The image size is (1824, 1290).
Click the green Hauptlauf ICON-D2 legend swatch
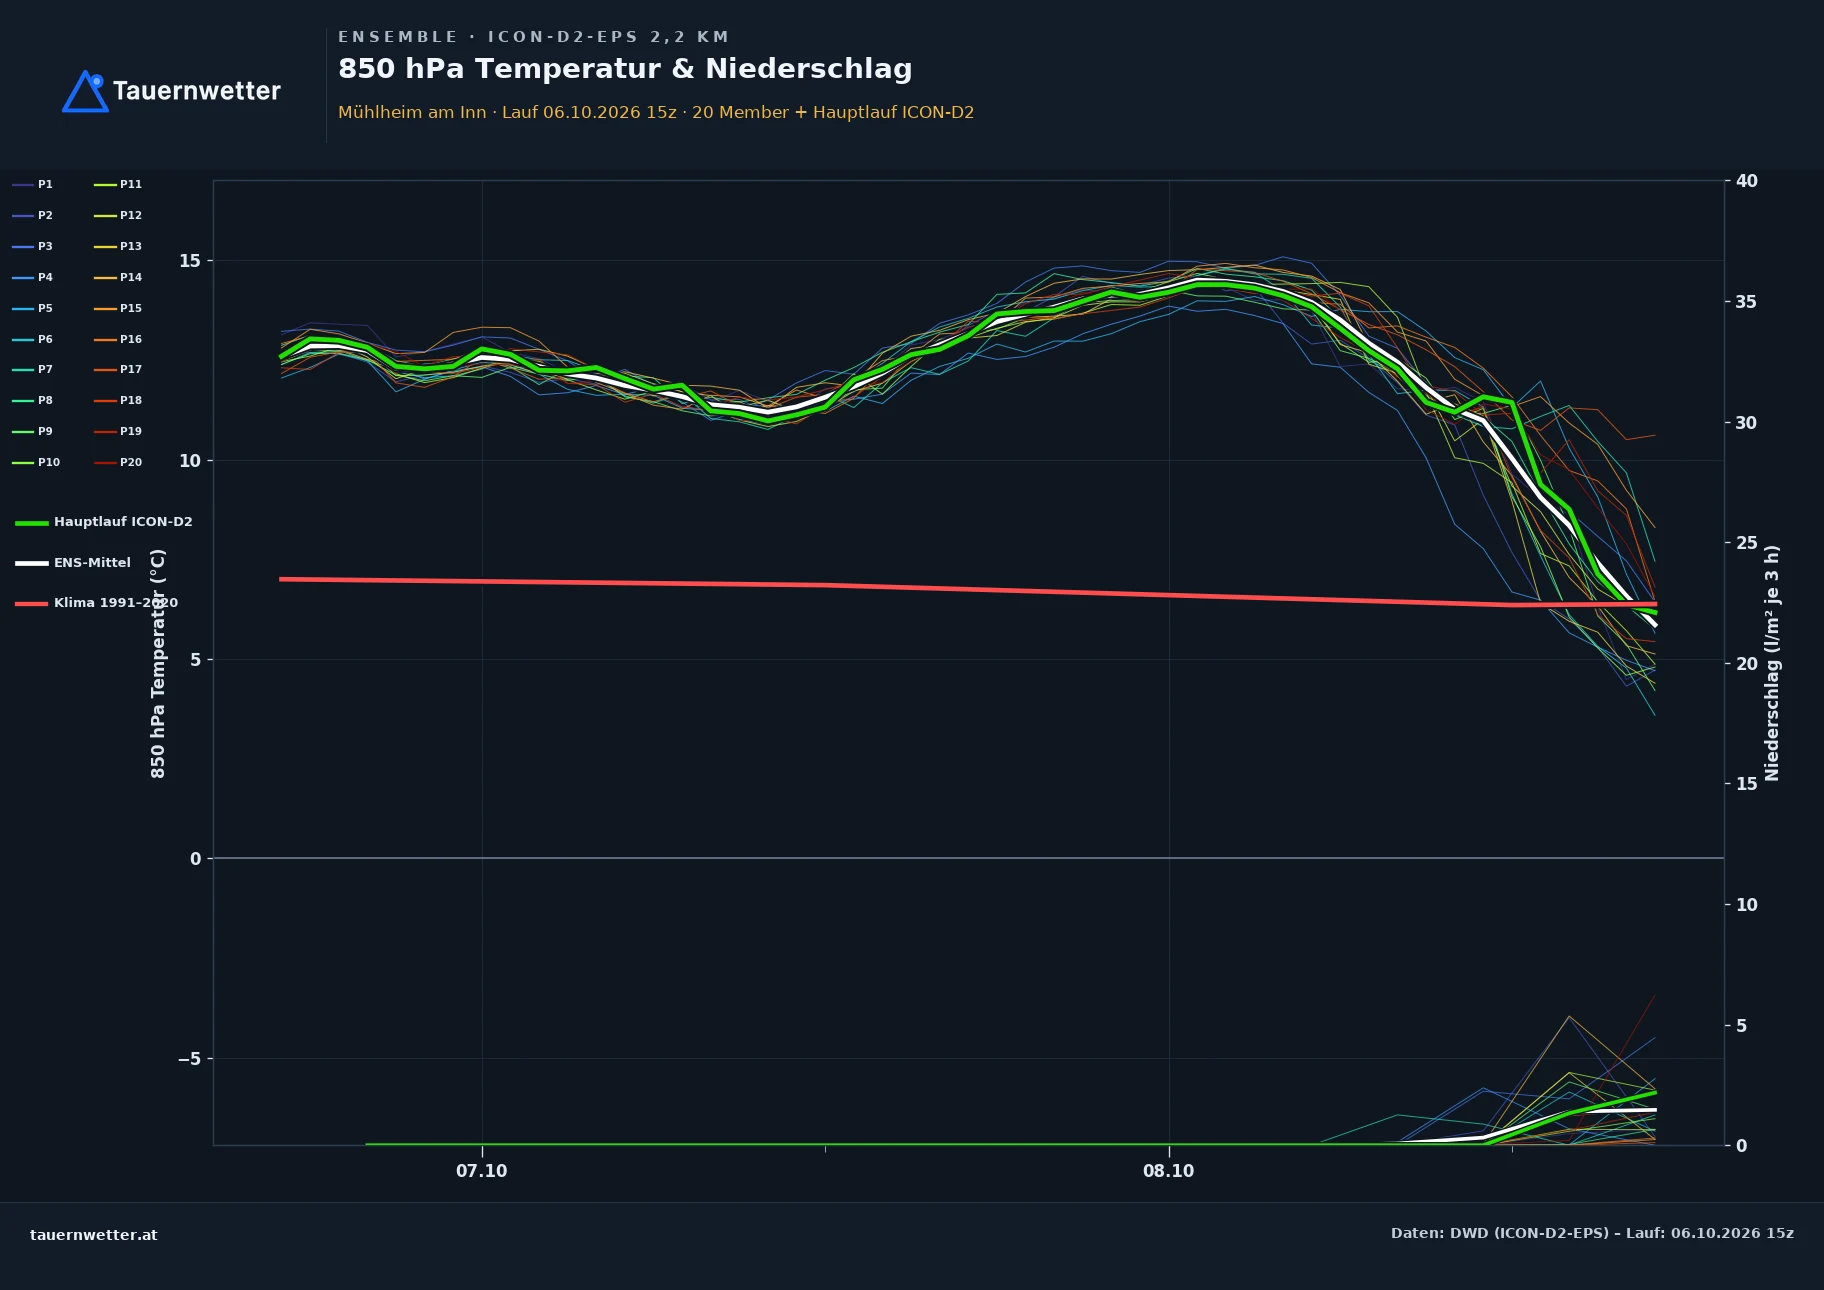tap(32, 522)
